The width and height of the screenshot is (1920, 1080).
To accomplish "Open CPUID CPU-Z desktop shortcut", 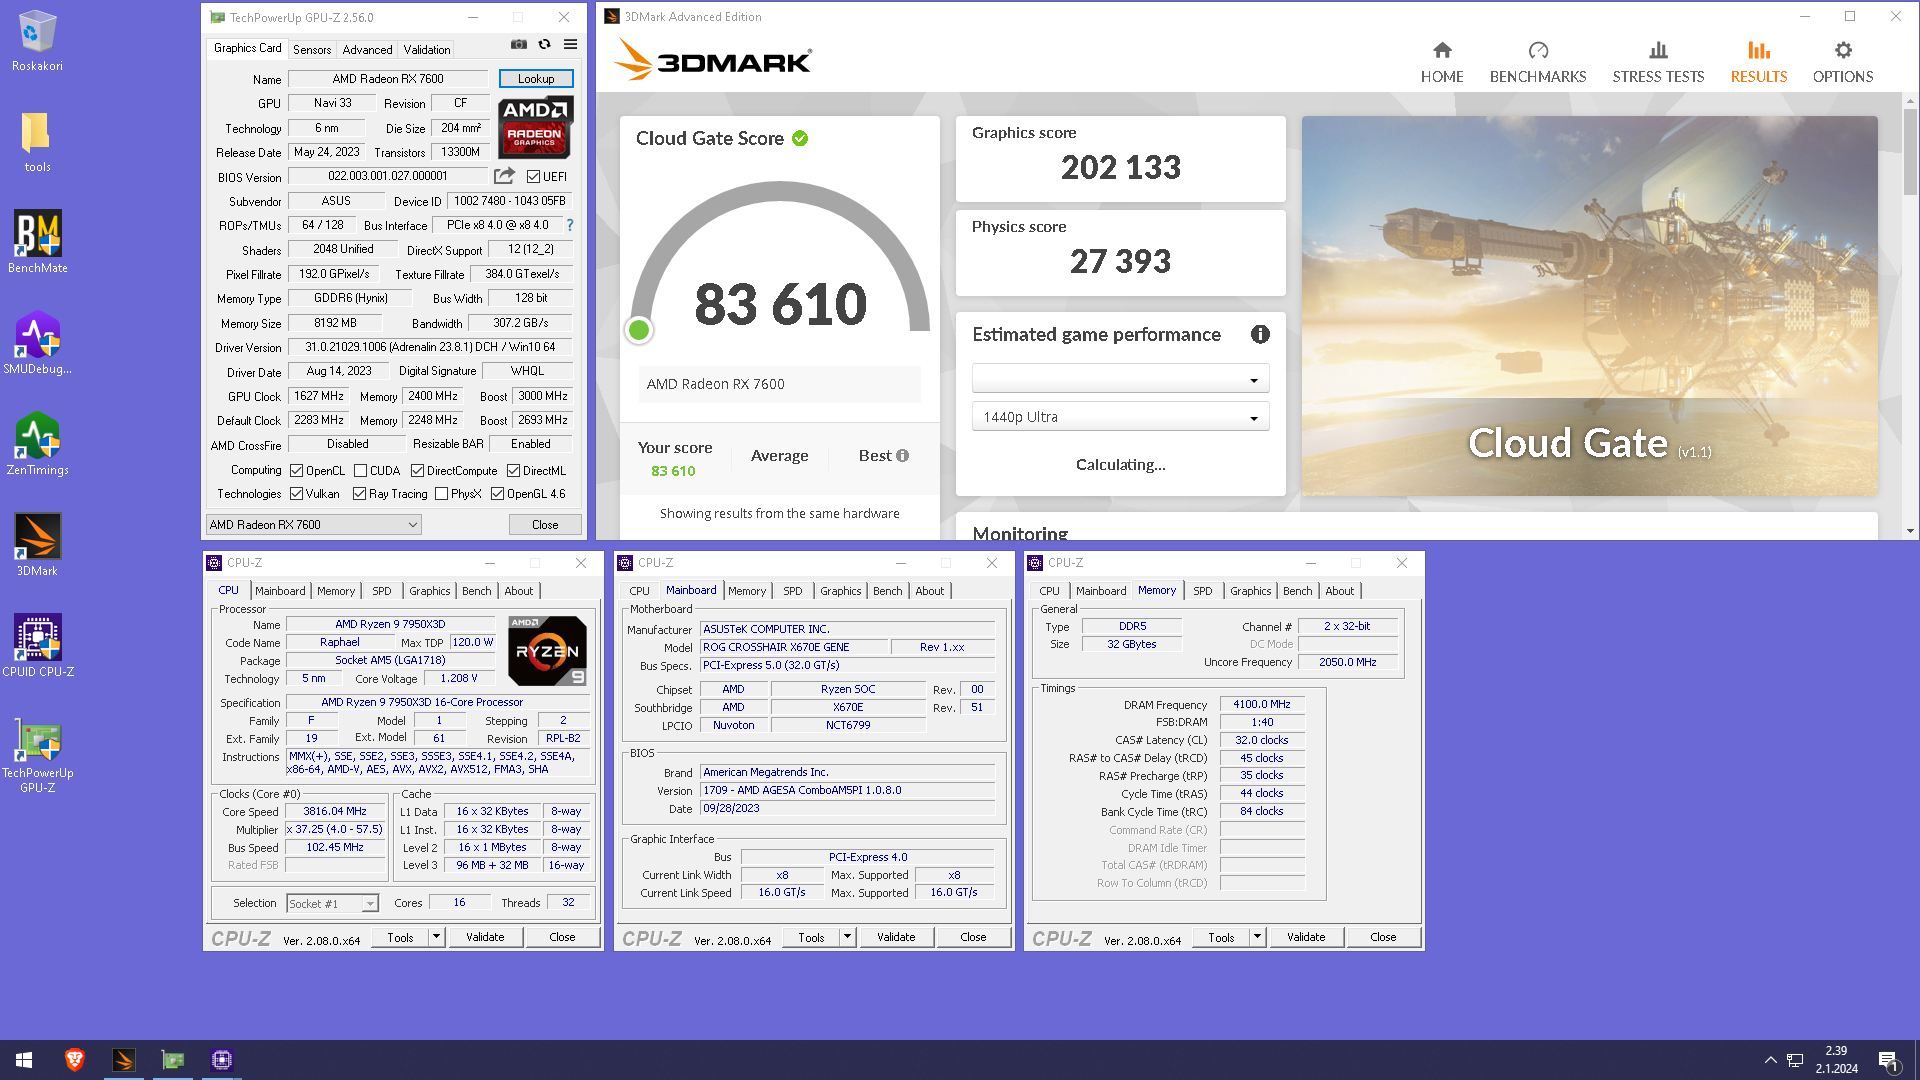I will [x=37, y=645].
